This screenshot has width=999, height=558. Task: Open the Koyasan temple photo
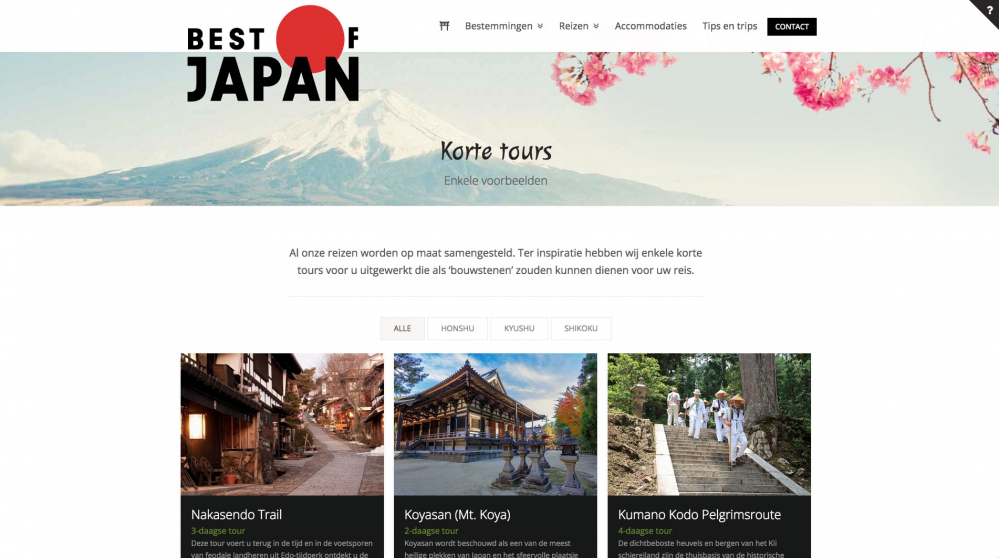click(x=495, y=424)
